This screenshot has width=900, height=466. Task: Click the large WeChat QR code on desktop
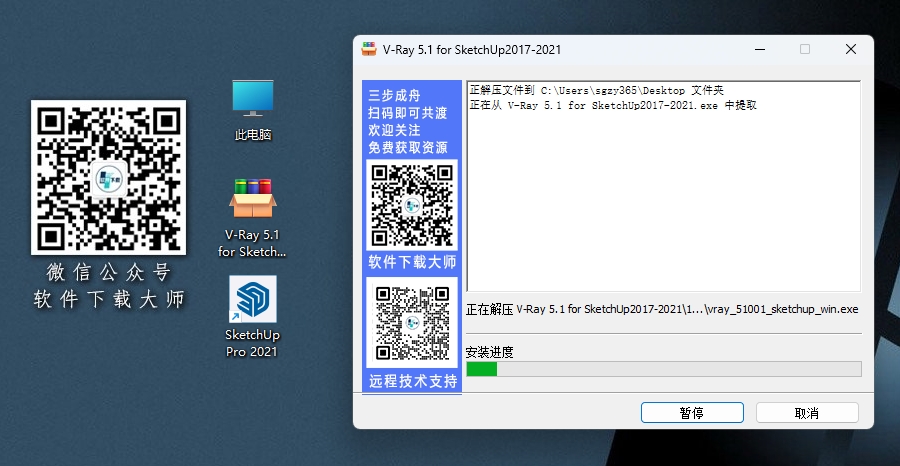coord(108,177)
